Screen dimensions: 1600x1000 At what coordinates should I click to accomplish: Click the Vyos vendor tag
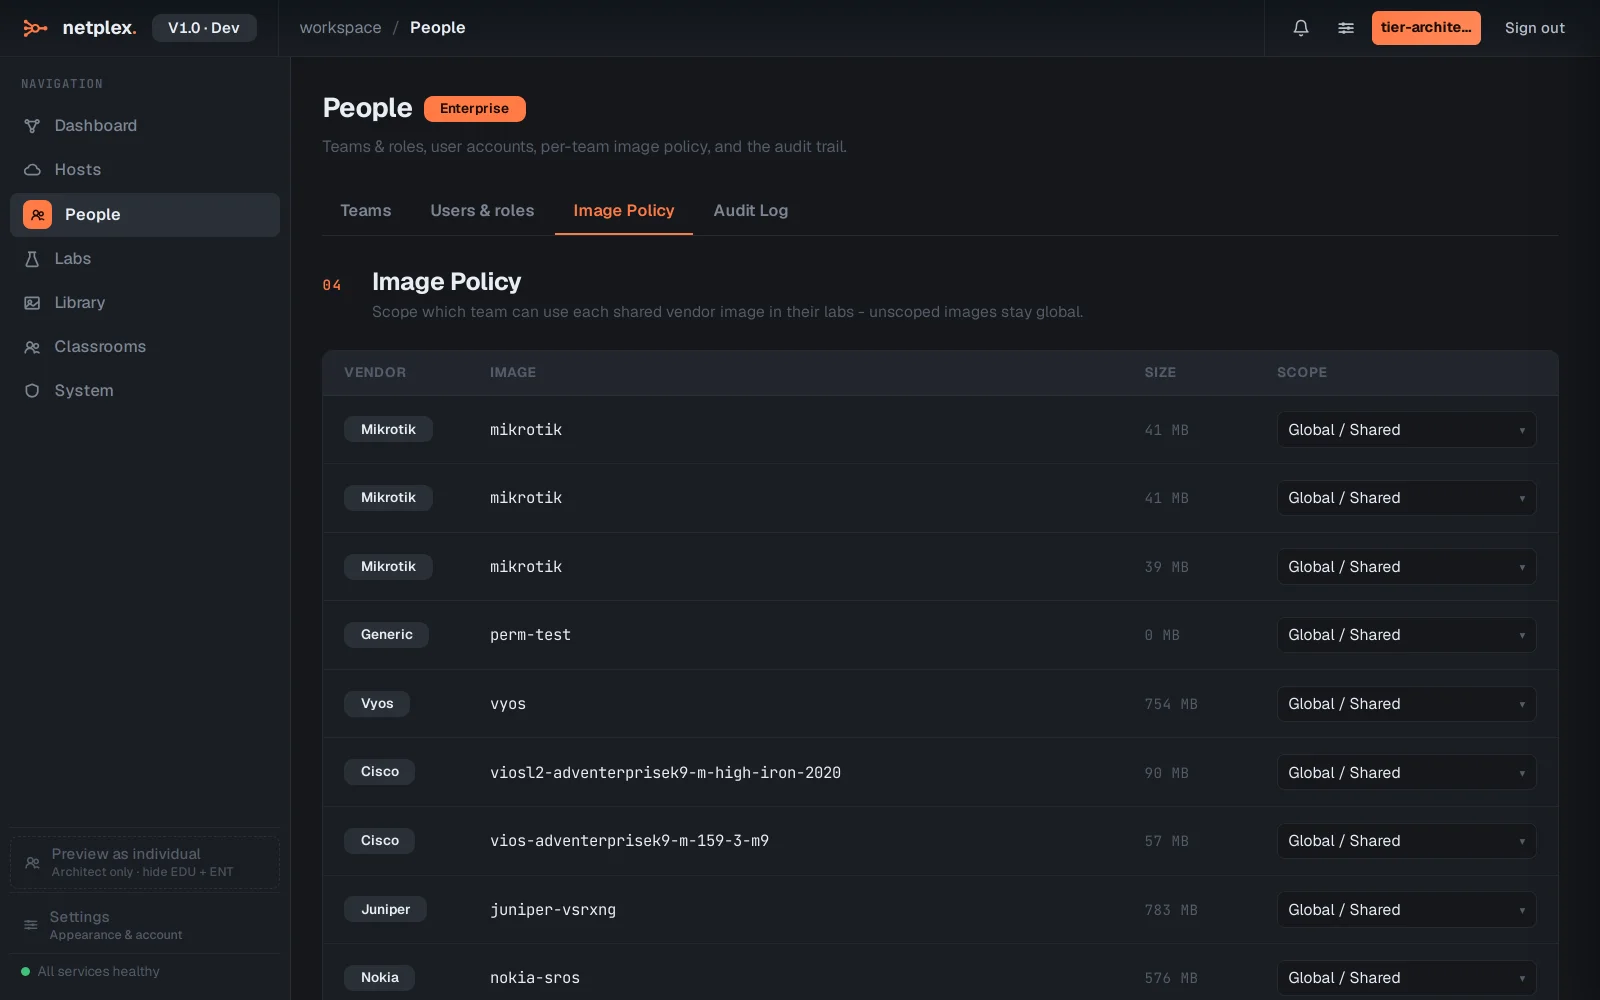point(377,704)
